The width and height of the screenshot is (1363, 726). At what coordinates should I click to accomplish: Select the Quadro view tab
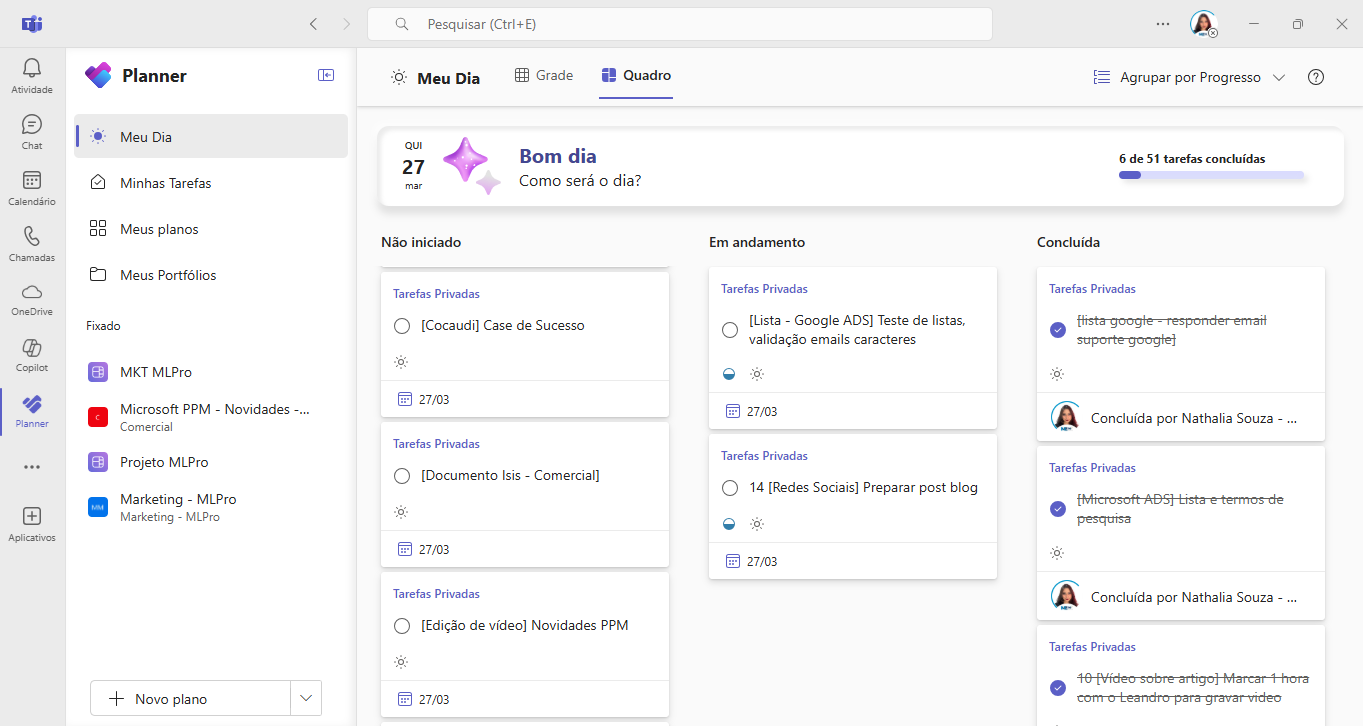[x=636, y=75]
